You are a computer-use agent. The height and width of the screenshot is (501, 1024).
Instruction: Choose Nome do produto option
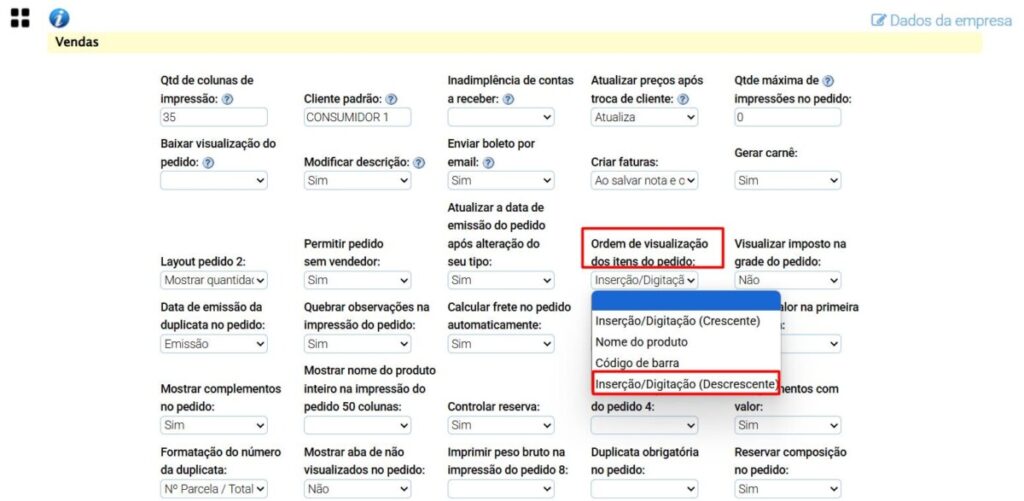tap(686, 342)
